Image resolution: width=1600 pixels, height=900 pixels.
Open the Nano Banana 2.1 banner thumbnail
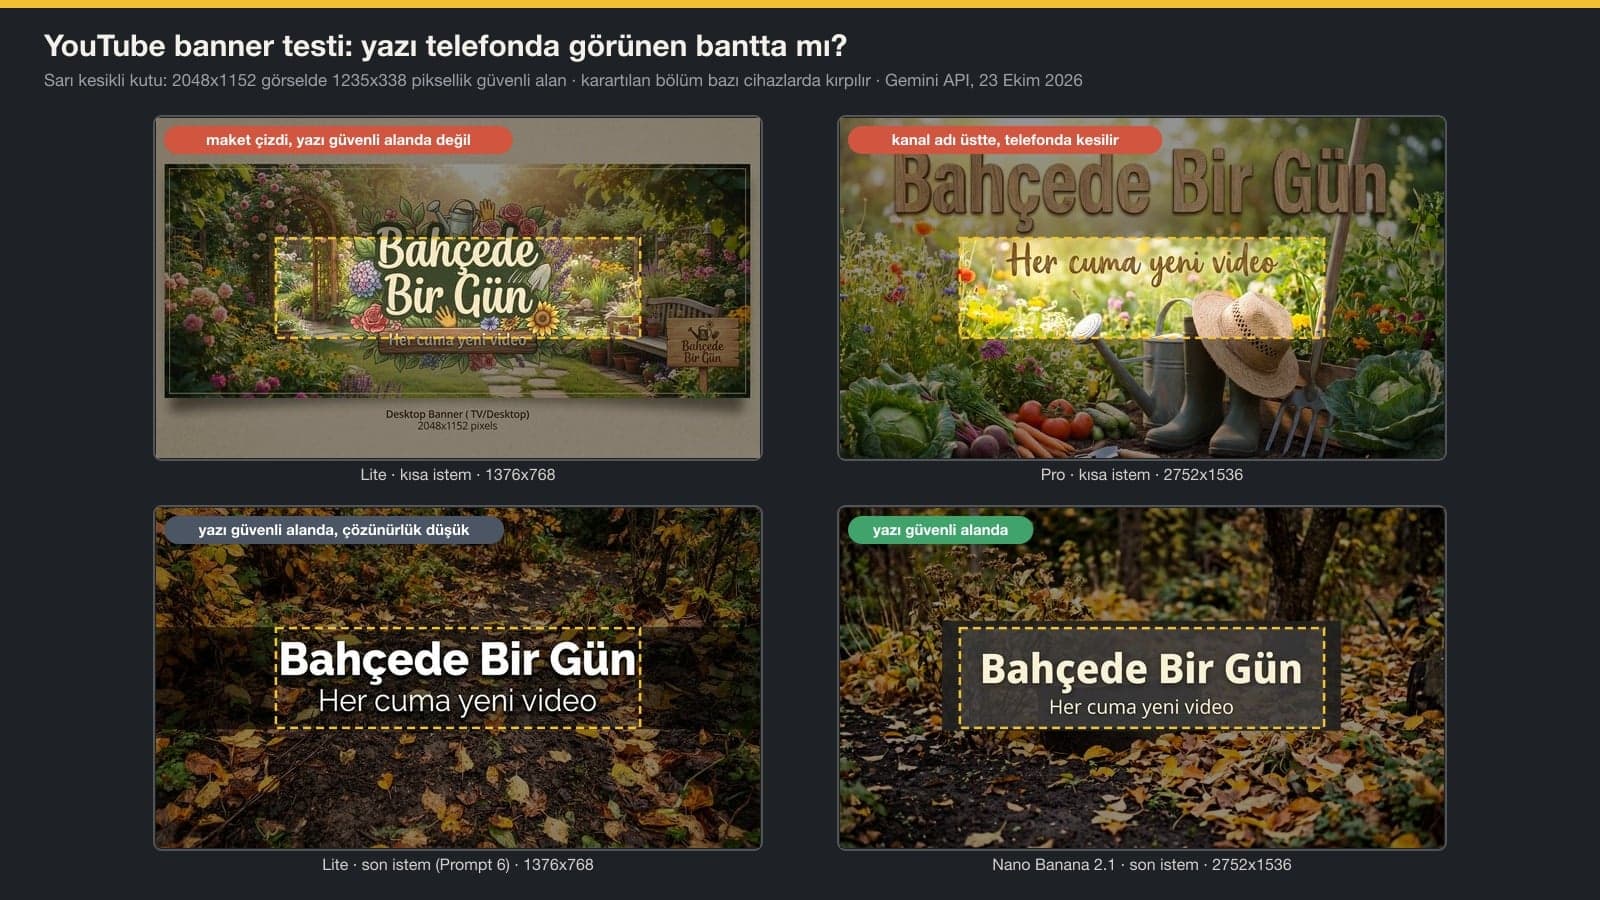1142,678
